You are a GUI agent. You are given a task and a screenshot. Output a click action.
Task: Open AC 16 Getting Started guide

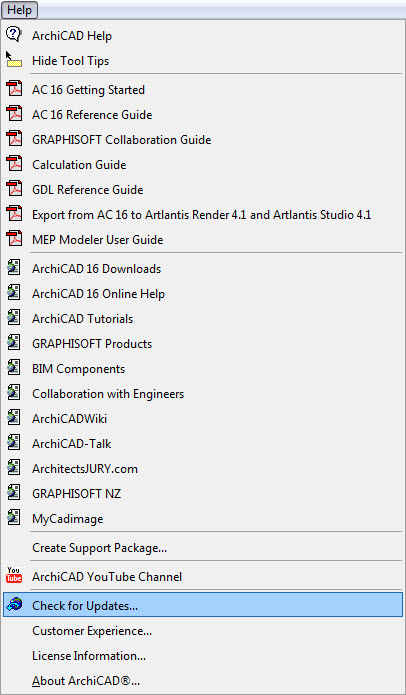tap(203, 90)
